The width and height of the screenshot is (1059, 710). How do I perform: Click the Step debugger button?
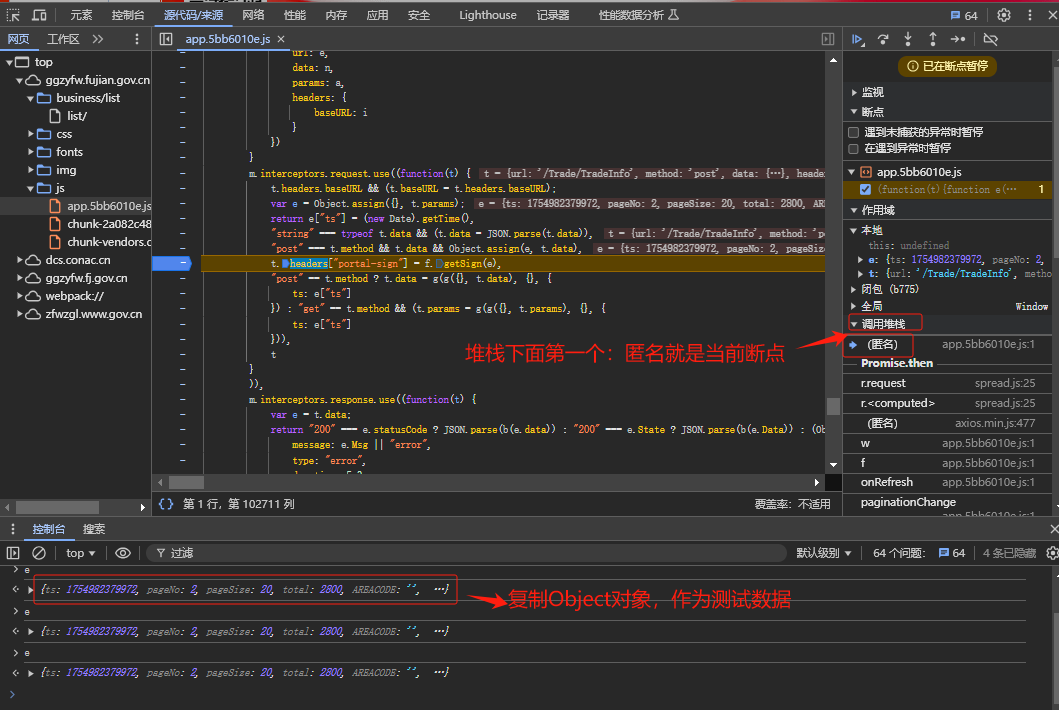[x=958, y=39]
